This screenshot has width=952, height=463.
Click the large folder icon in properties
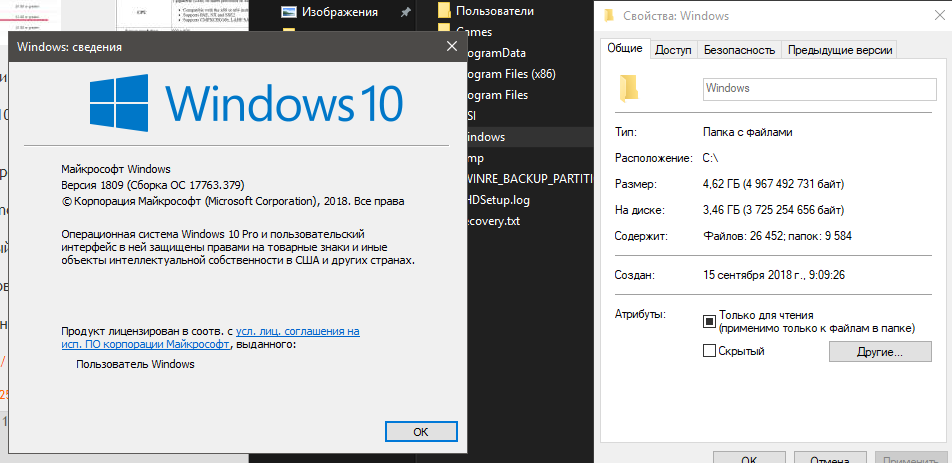coord(628,88)
